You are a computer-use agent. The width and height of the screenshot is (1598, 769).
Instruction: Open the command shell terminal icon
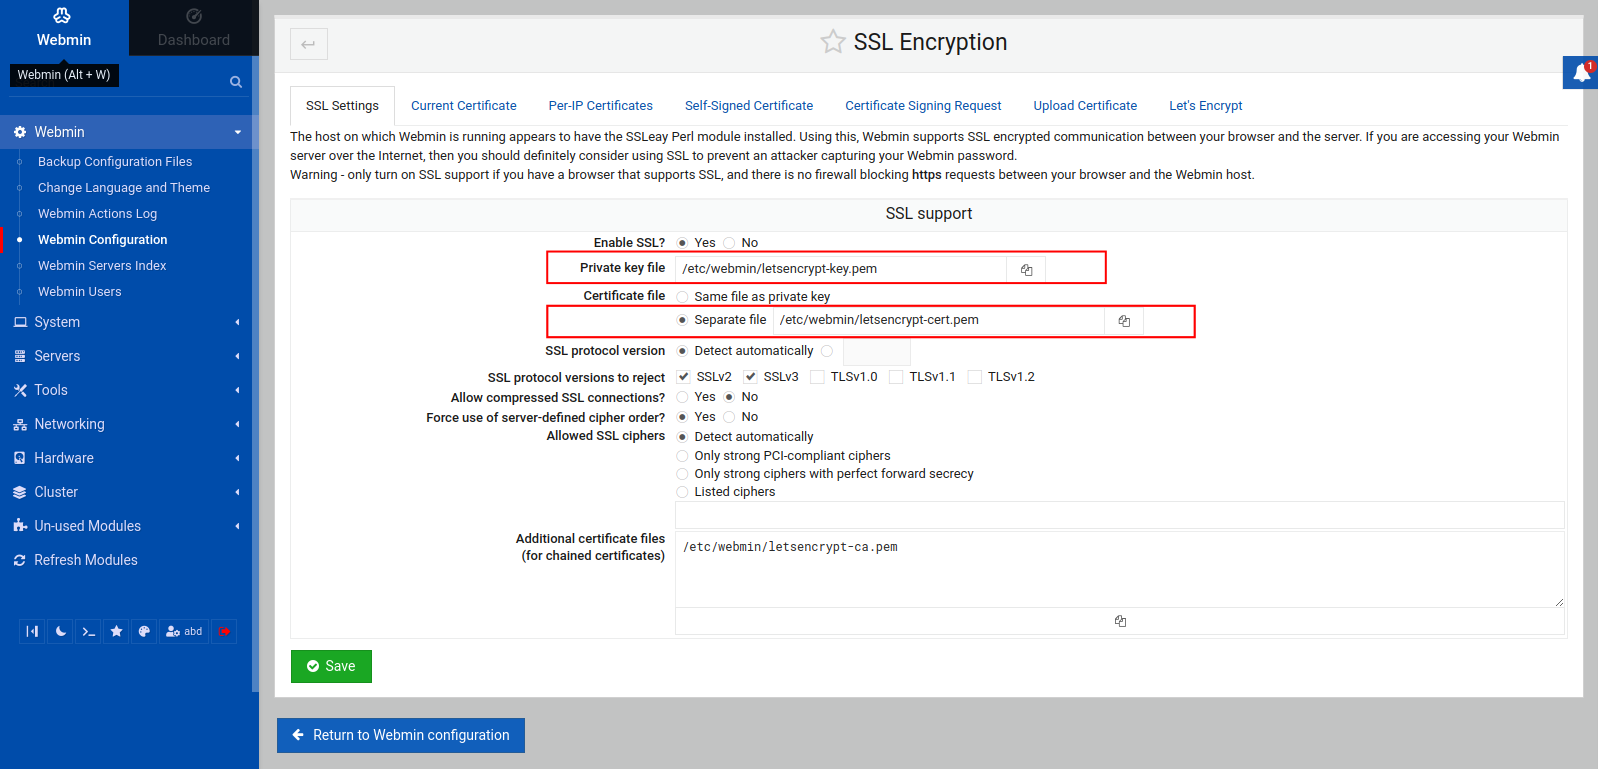[88, 631]
